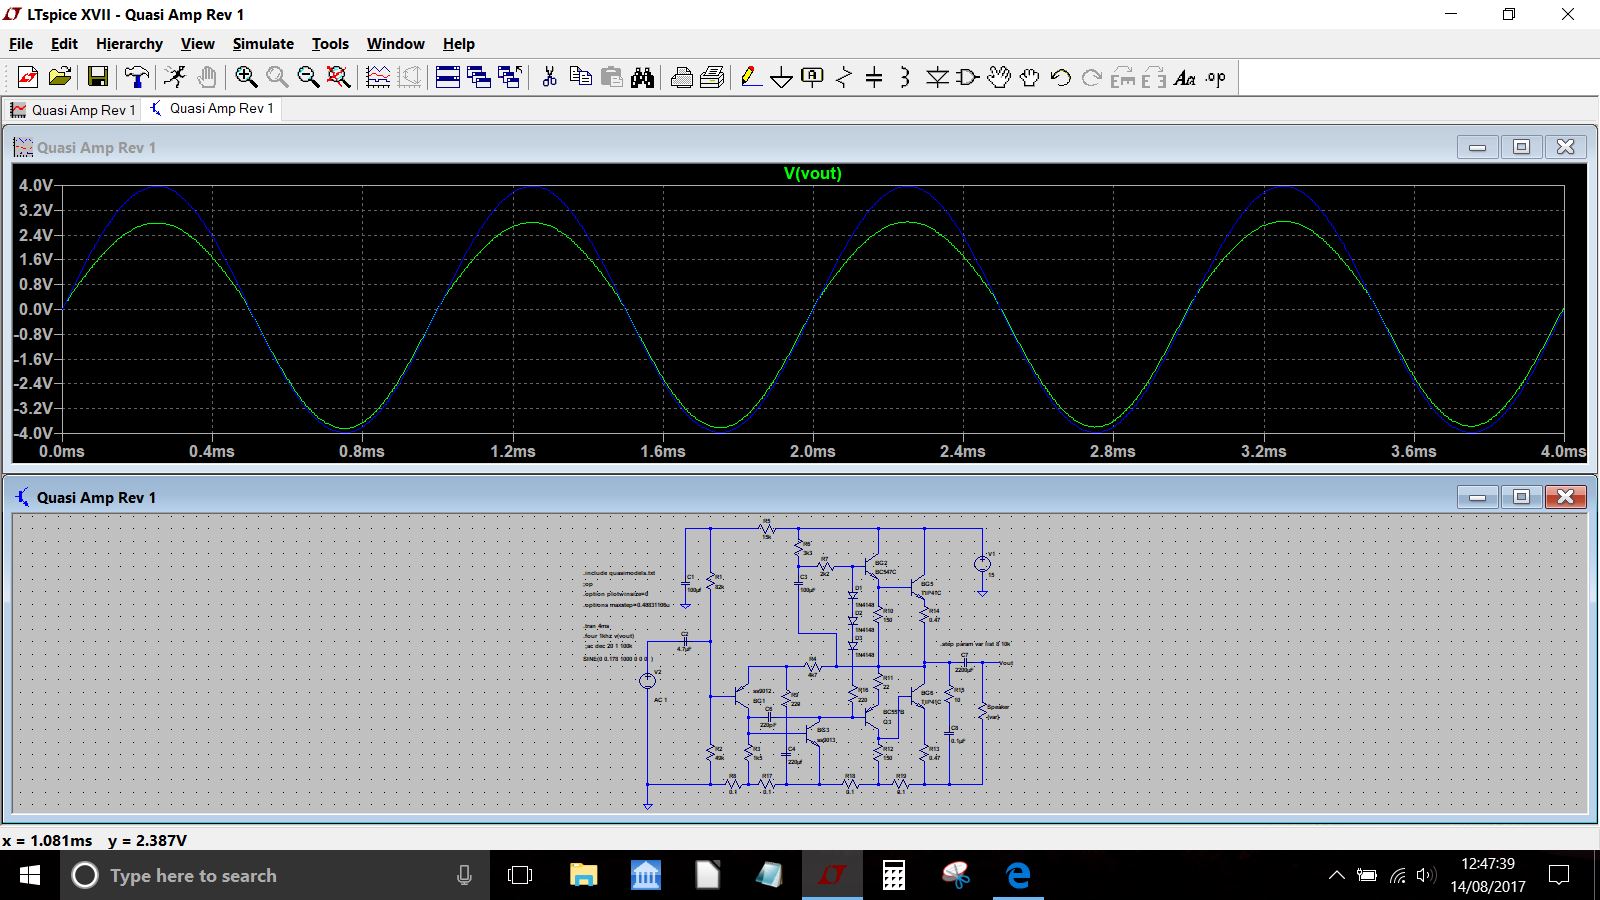Select the Cut scissors tool

point(549,77)
